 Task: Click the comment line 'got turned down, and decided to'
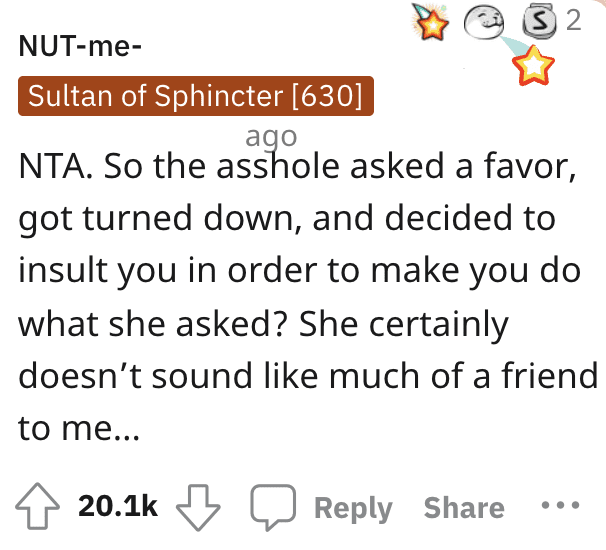(x=287, y=218)
